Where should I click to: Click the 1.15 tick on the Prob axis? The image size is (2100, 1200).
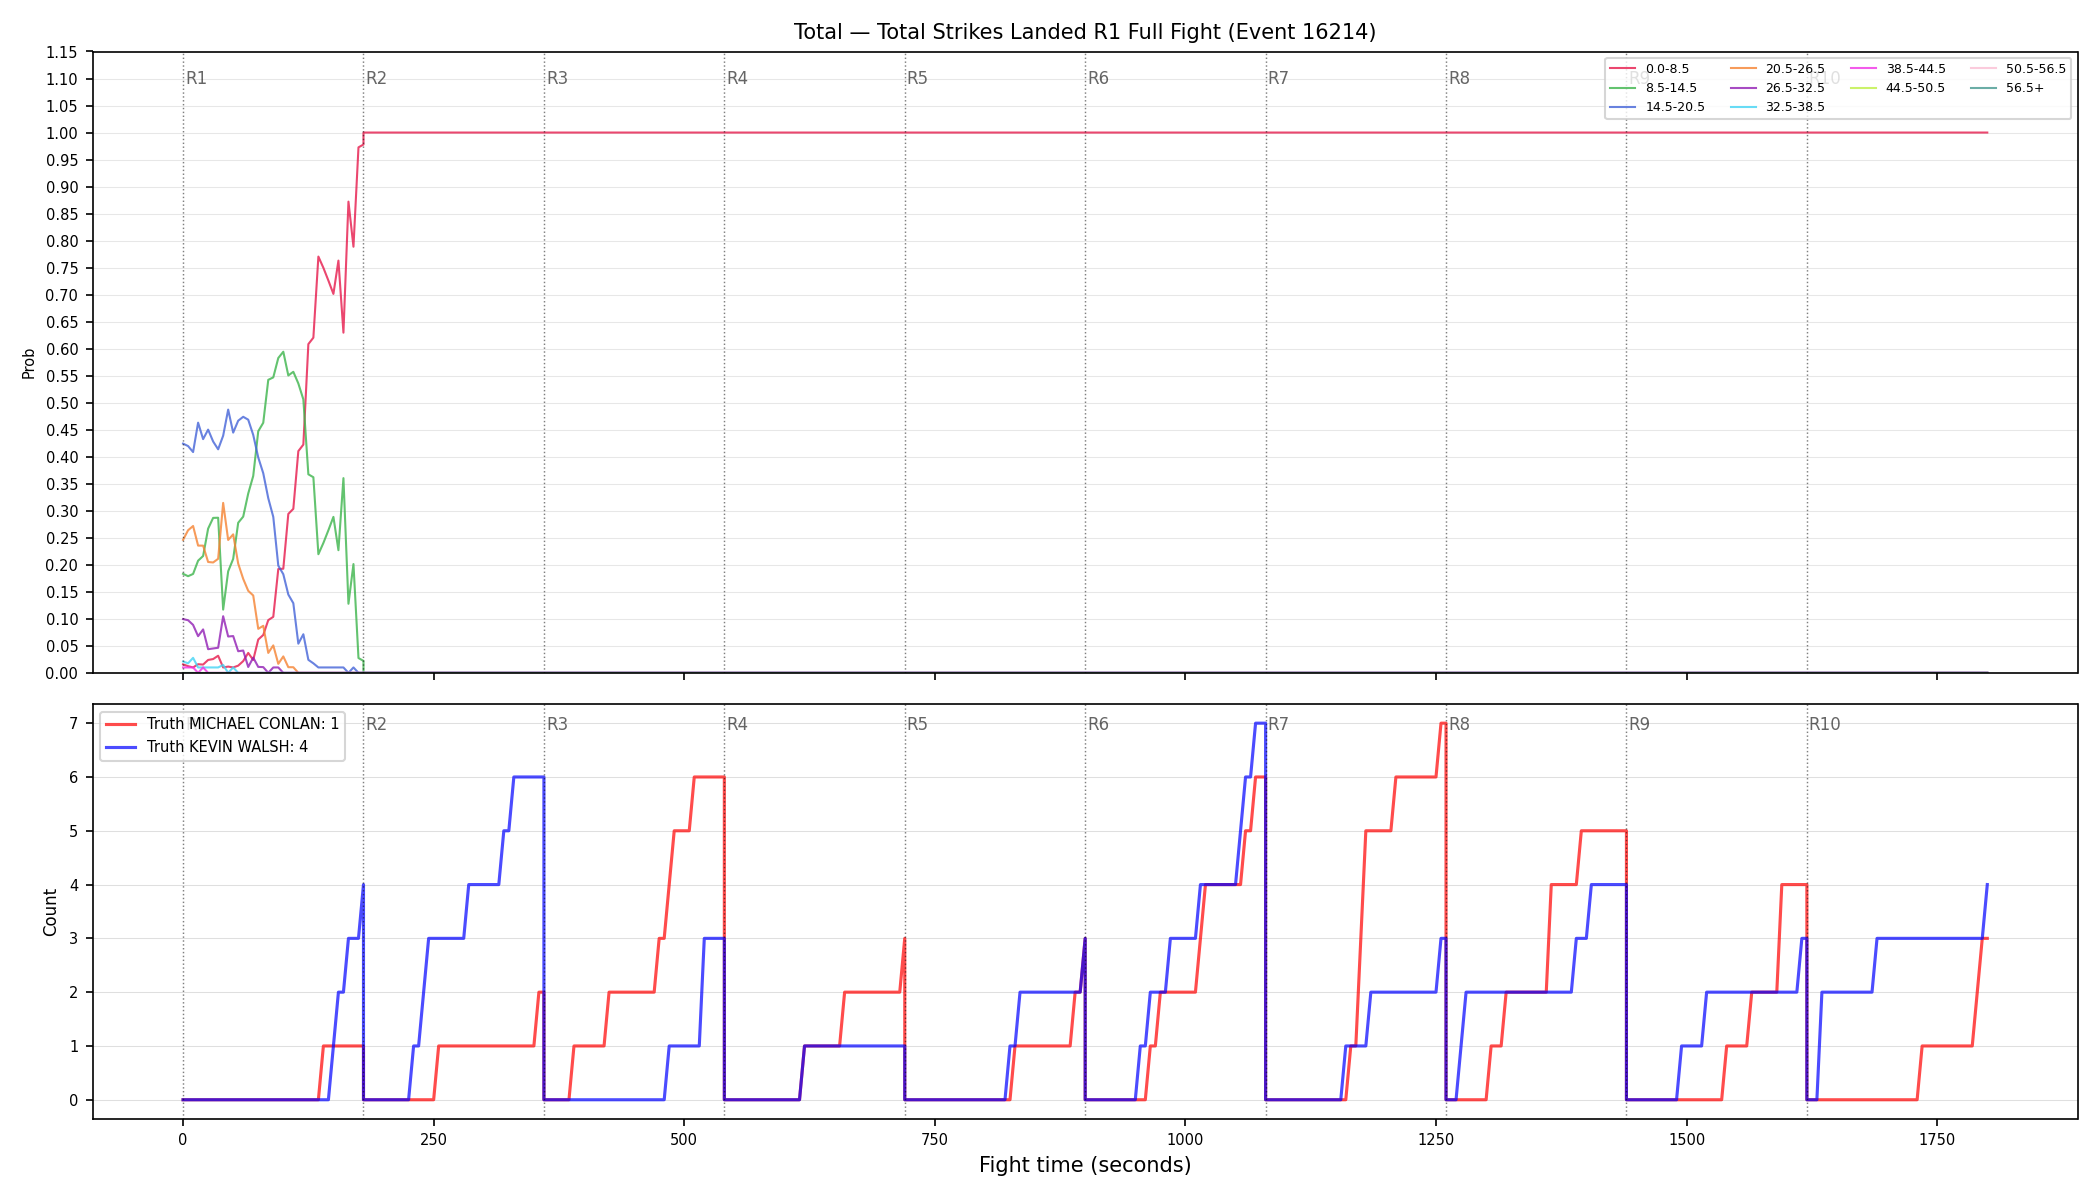tap(62, 52)
